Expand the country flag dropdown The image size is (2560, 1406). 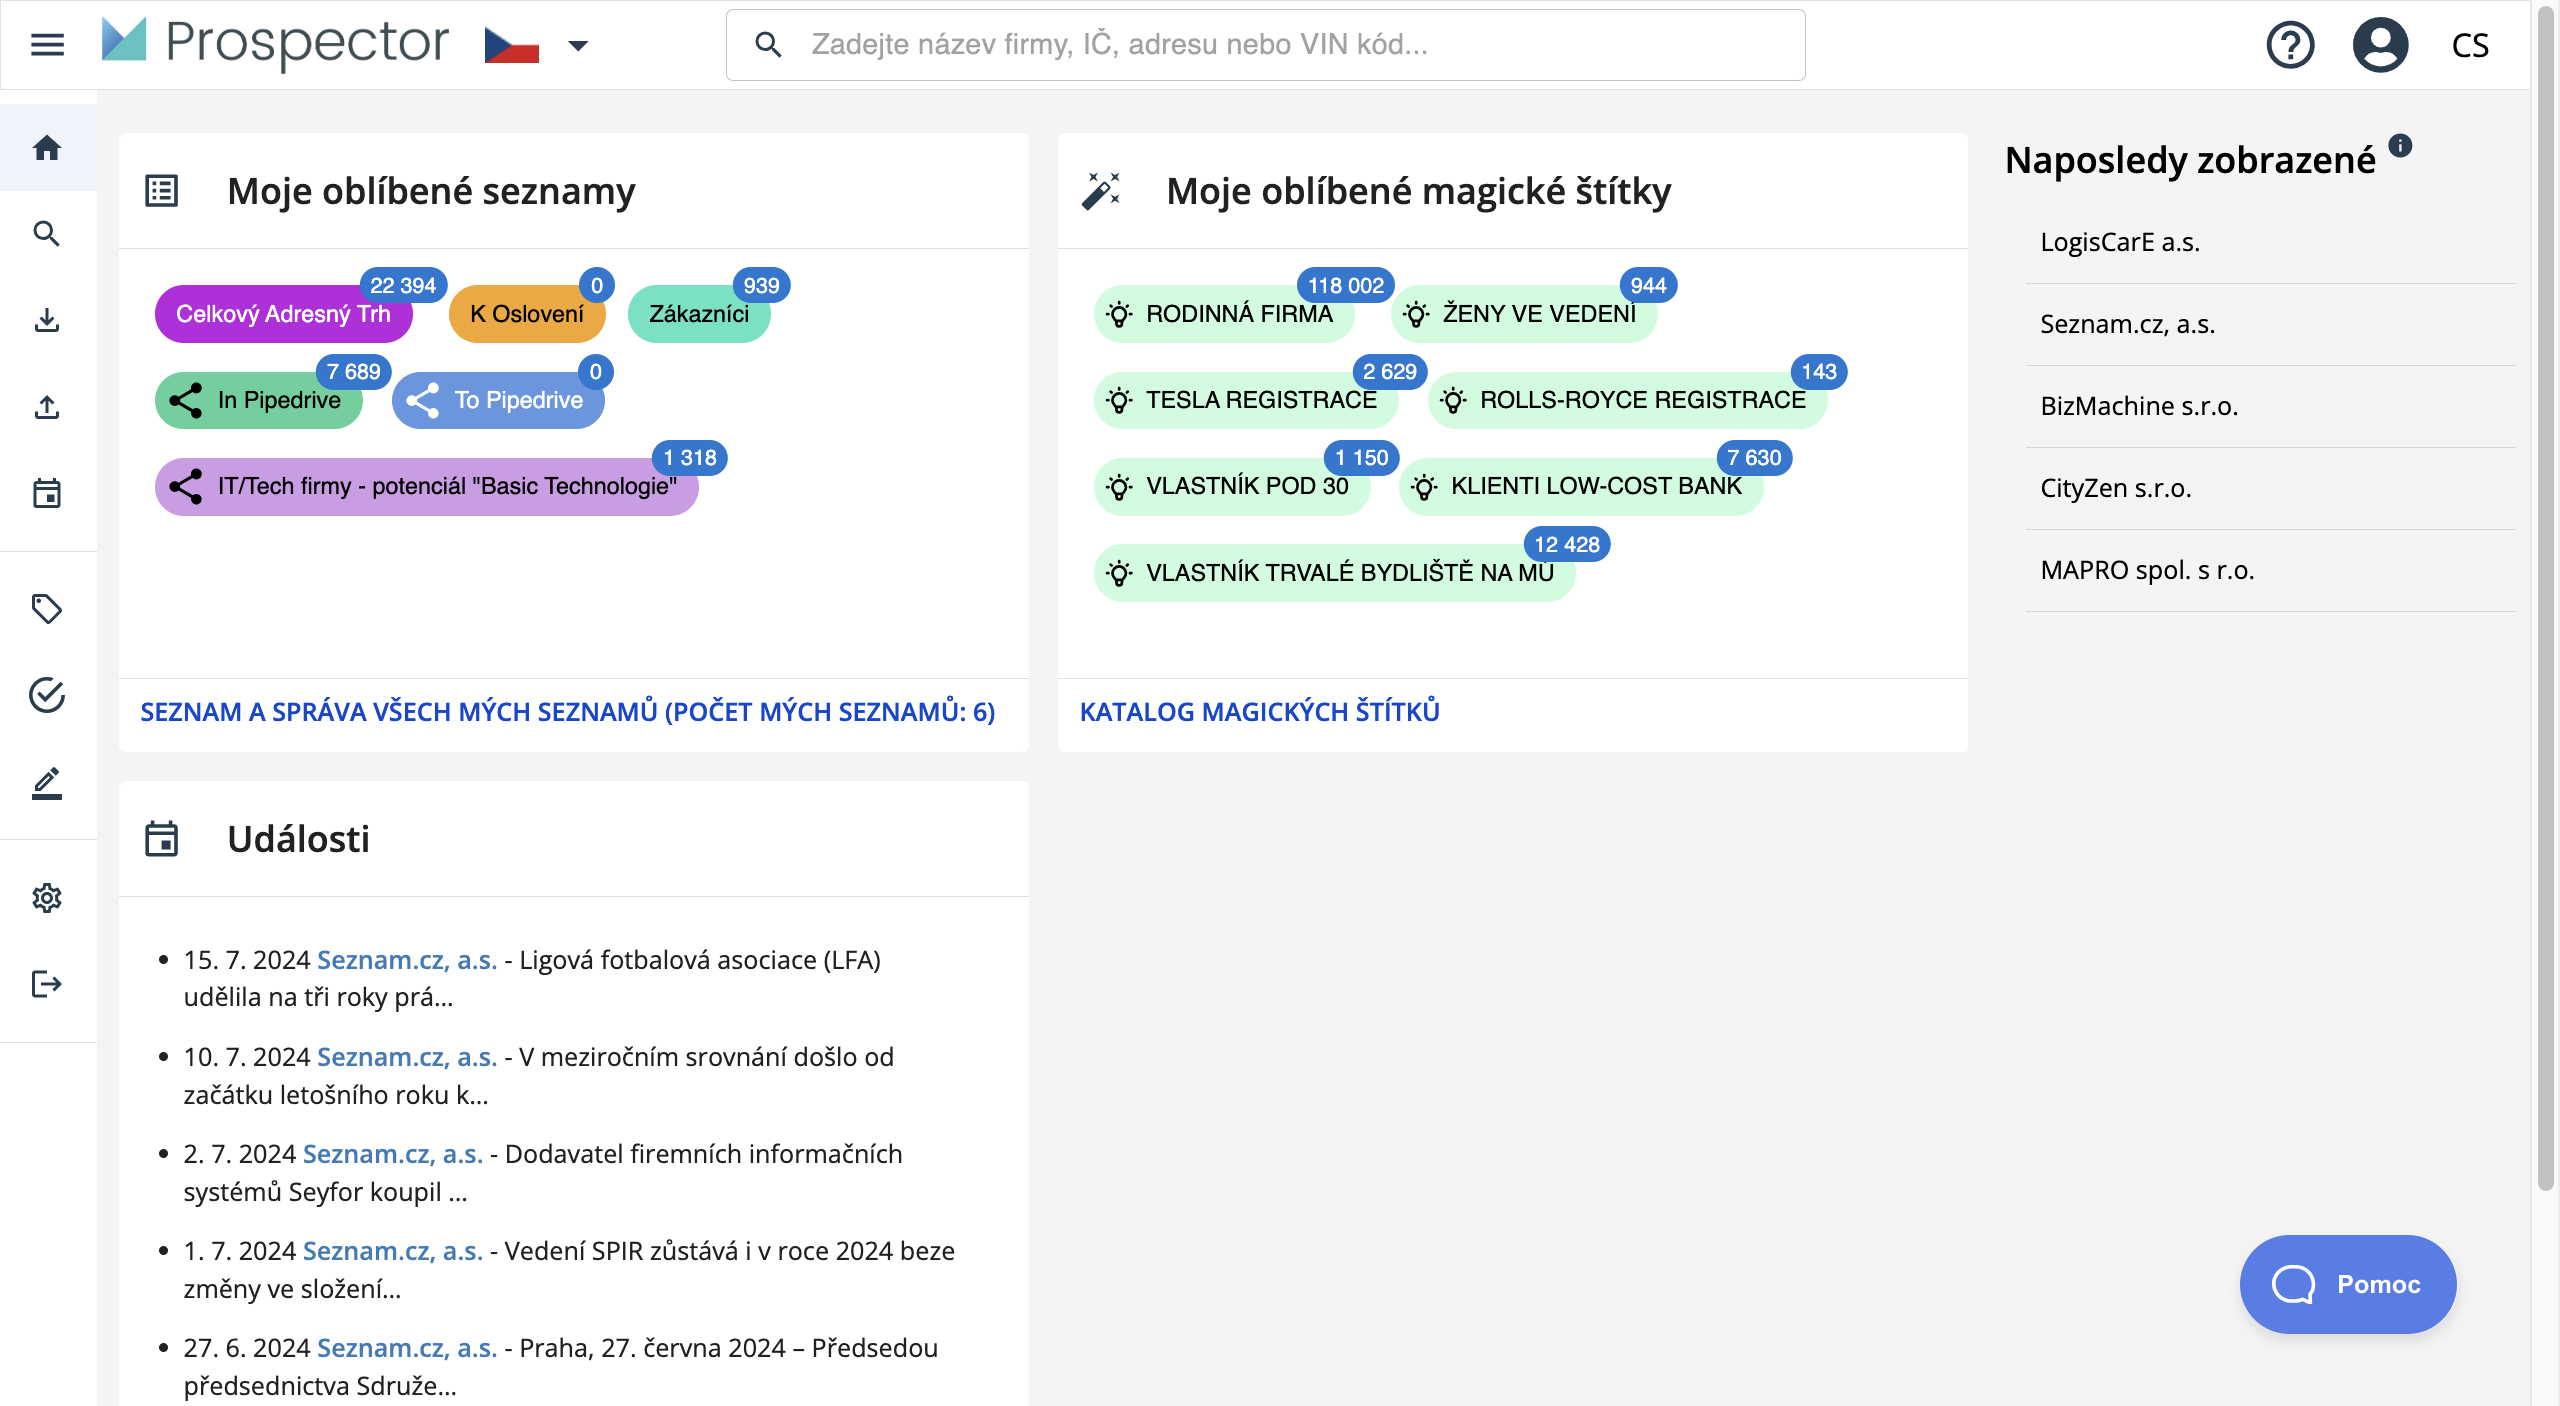point(577,45)
